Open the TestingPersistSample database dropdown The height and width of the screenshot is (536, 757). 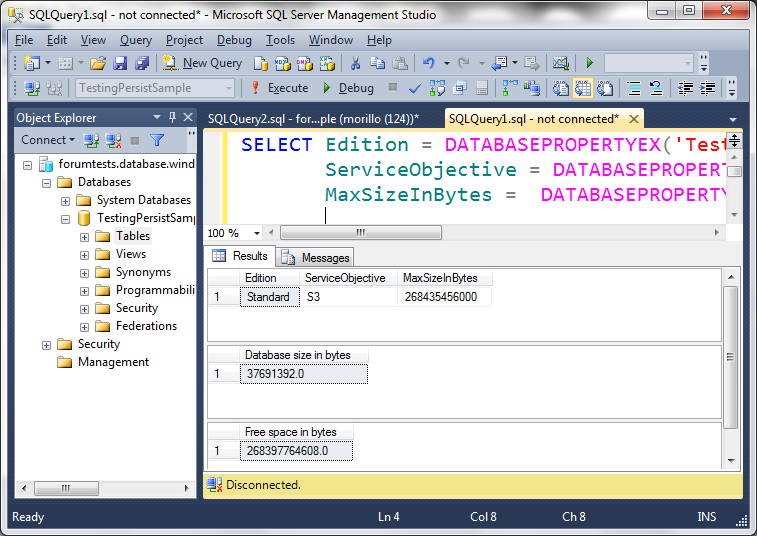(229, 88)
